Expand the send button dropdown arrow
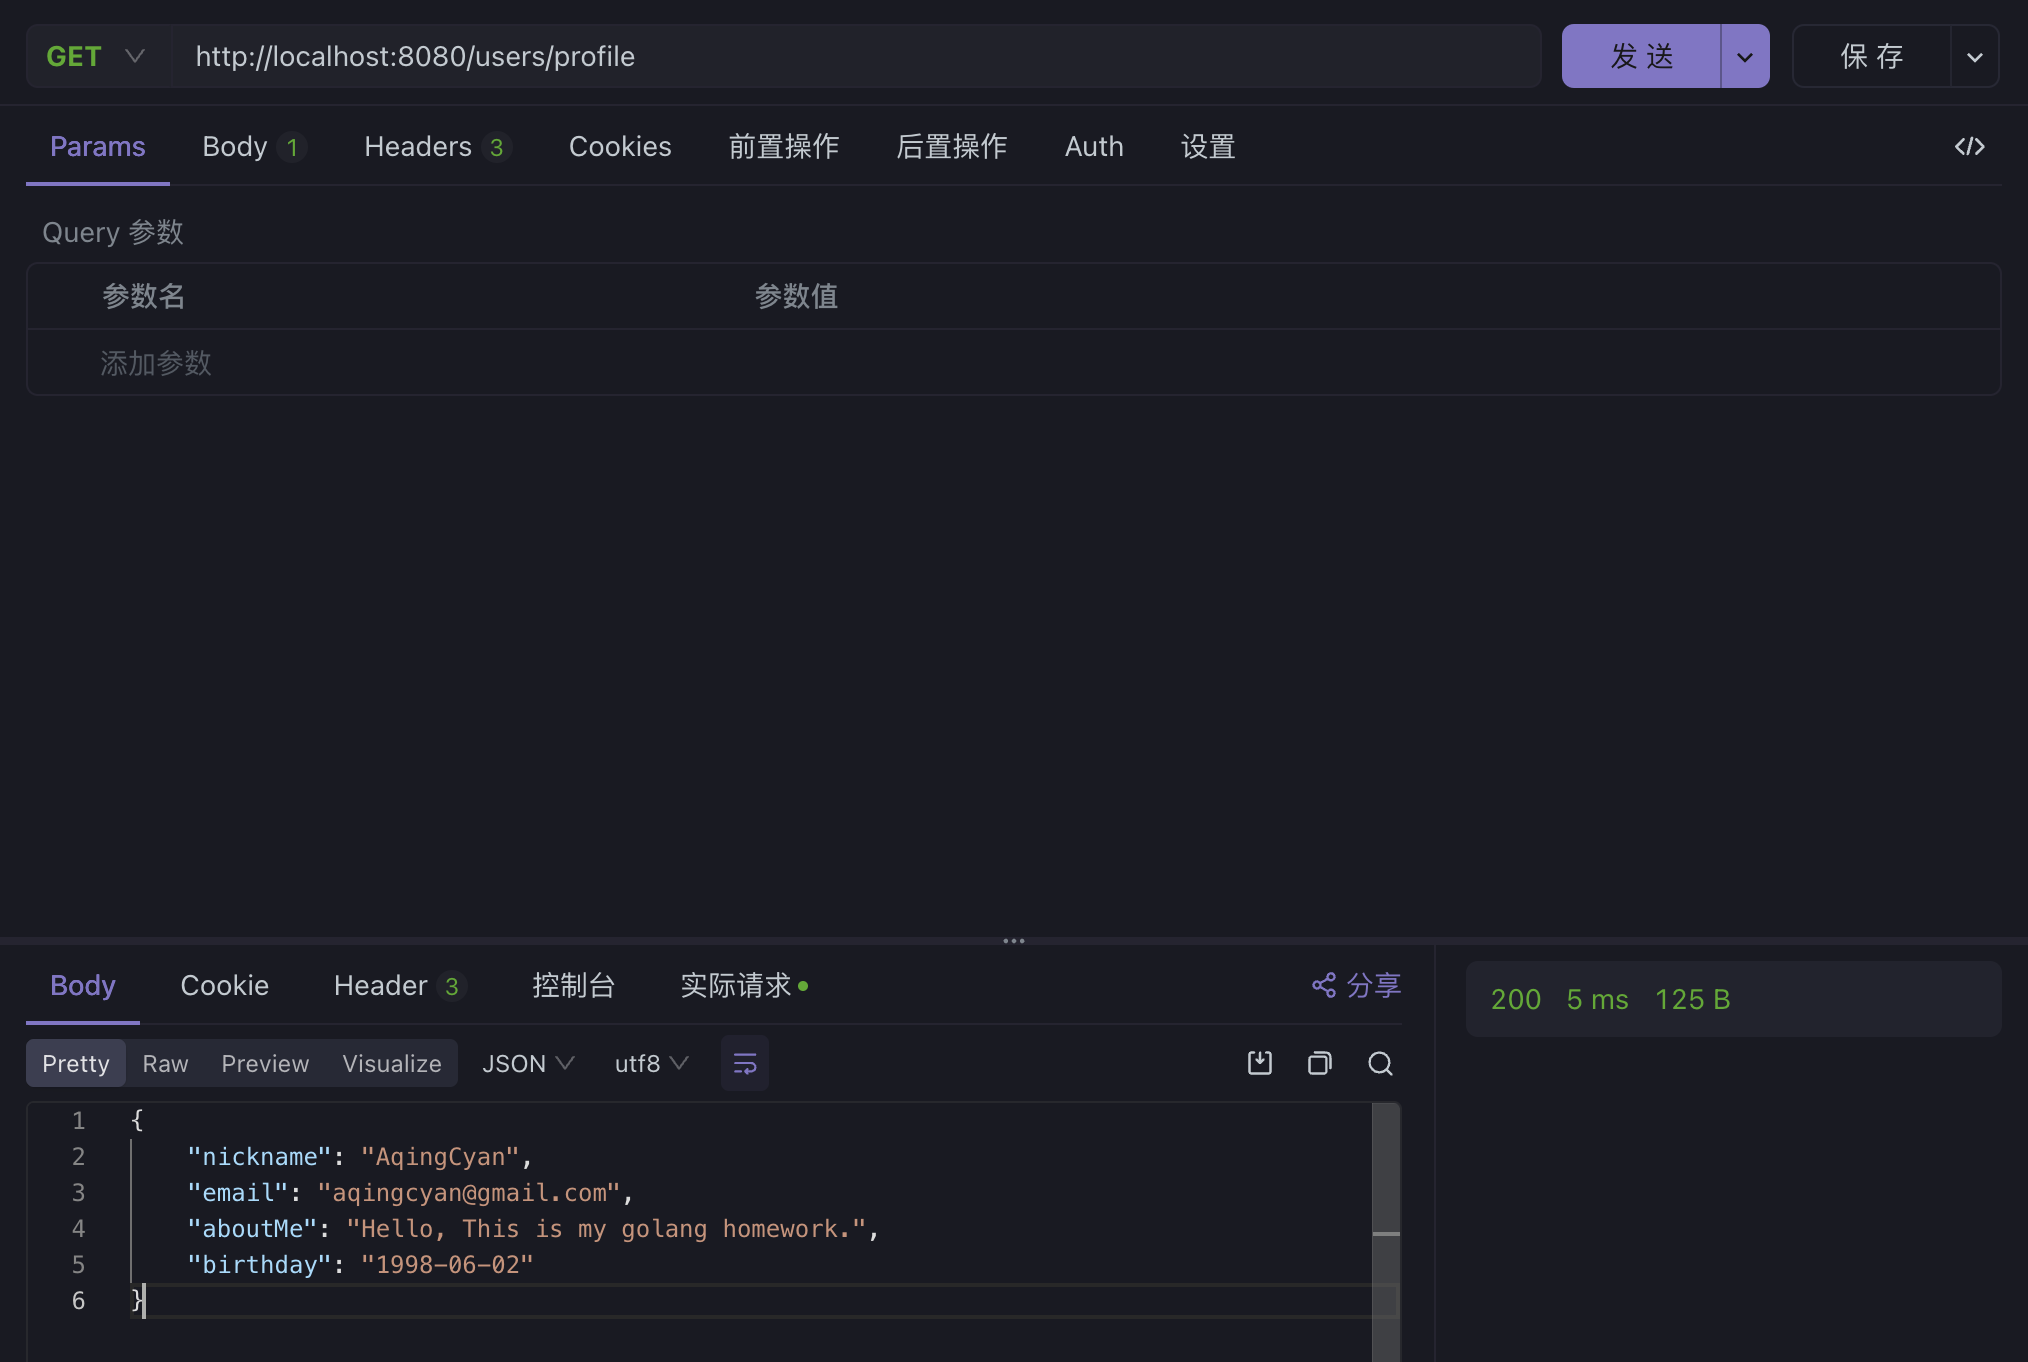This screenshot has width=2028, height=1362. tap(1745, 57)
